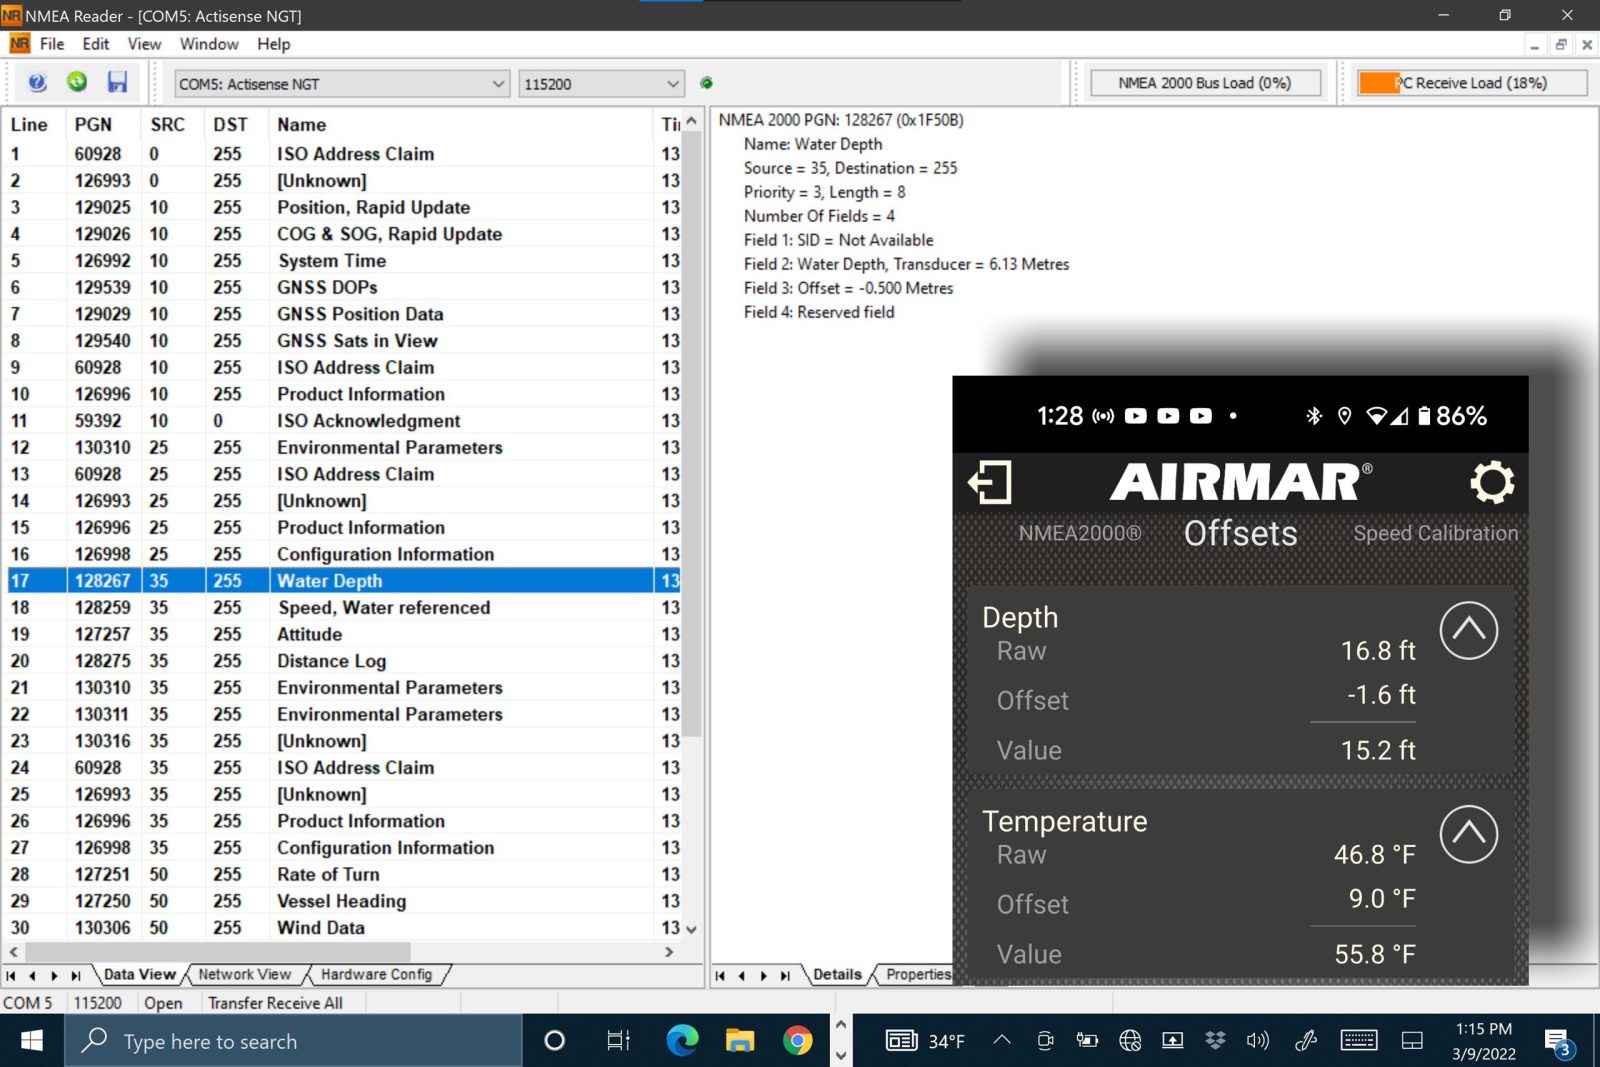Switch to the Network View tab

pos(244,974)
